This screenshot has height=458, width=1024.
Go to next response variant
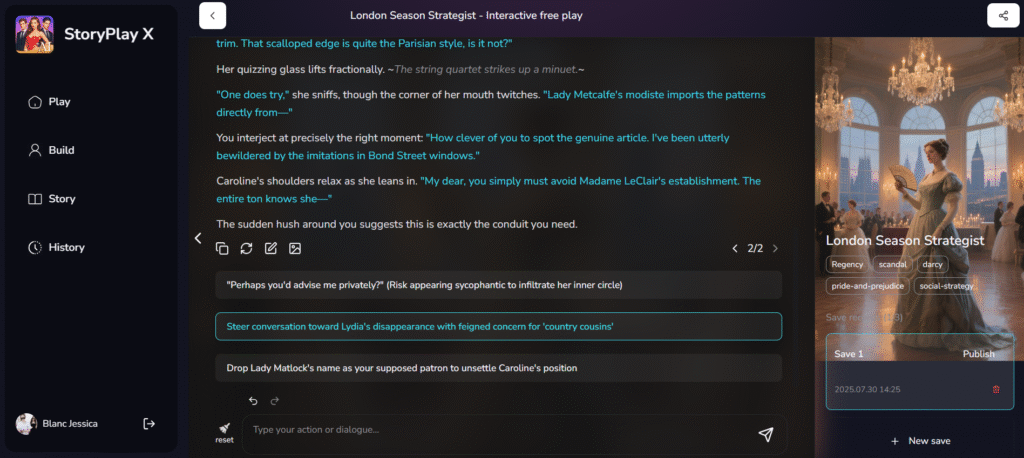tap(775, 248)
